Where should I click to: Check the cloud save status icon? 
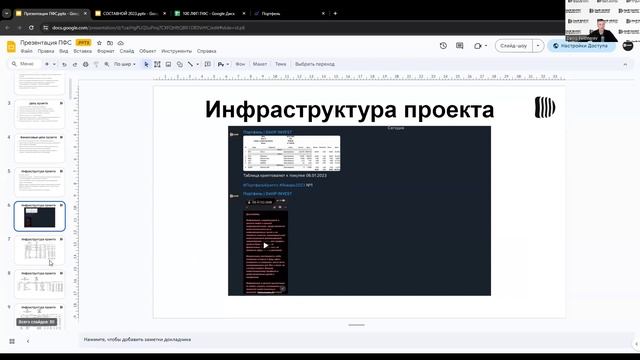[120, 43]
